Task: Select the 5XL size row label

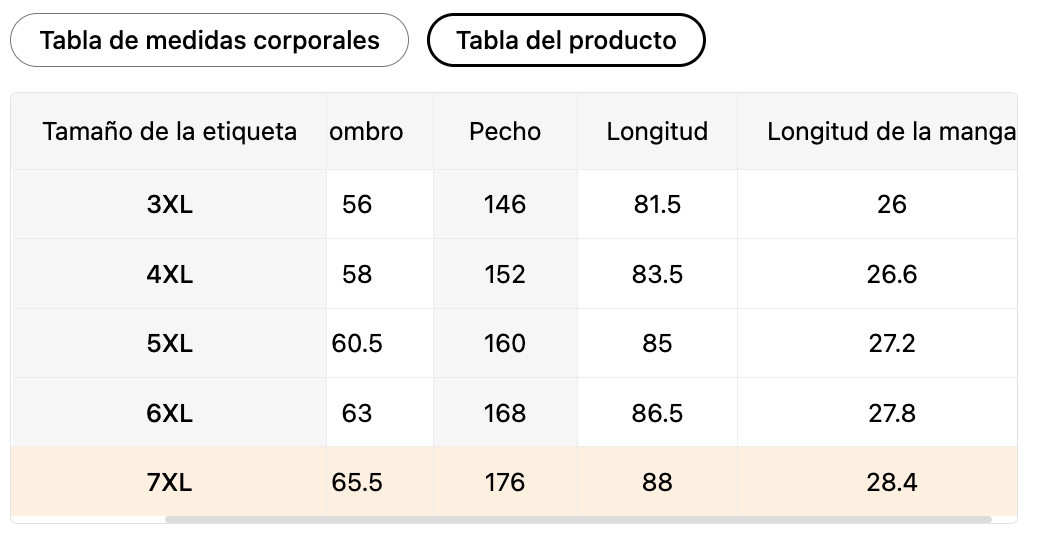Action: [x=169, y=343]
